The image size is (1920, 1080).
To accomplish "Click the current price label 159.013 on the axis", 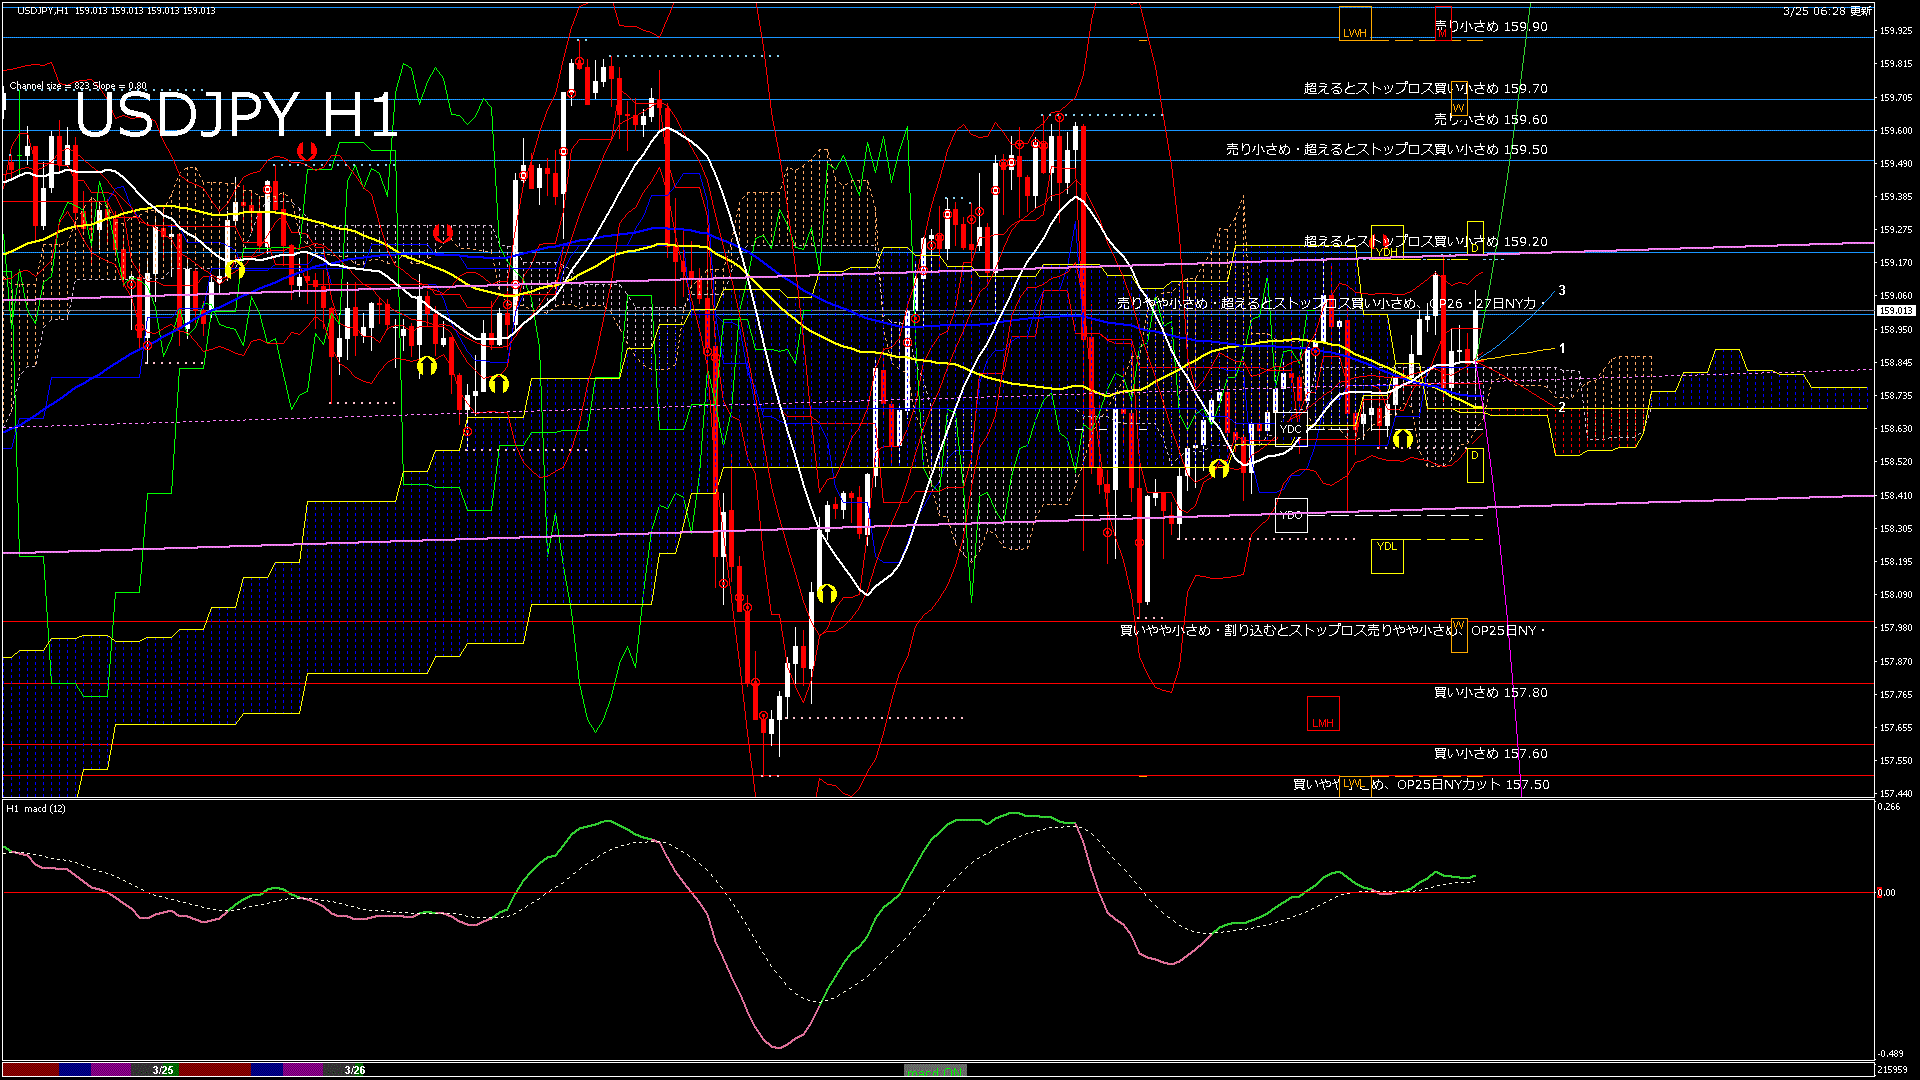I will coord(1896,310).
